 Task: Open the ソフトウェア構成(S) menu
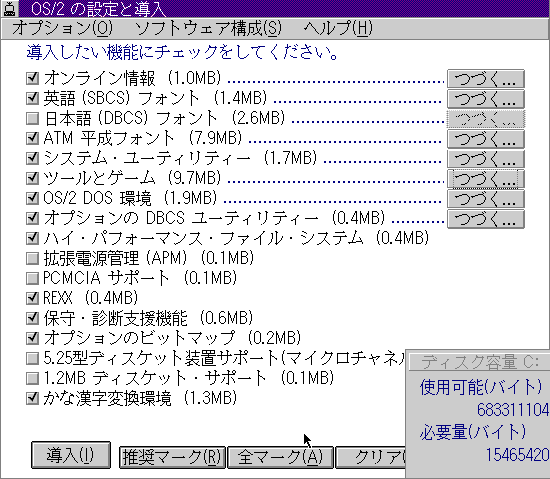pyautogui.click(x=208, y=28)
